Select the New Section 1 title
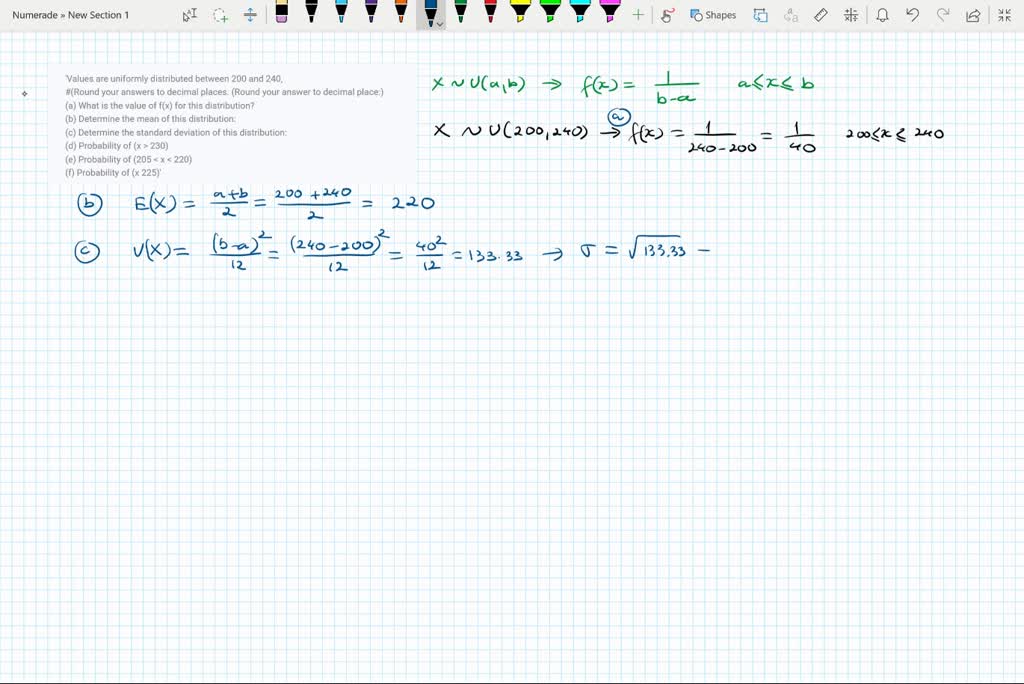This screenshot has width=1024, height=684. (x=100, y=15)
